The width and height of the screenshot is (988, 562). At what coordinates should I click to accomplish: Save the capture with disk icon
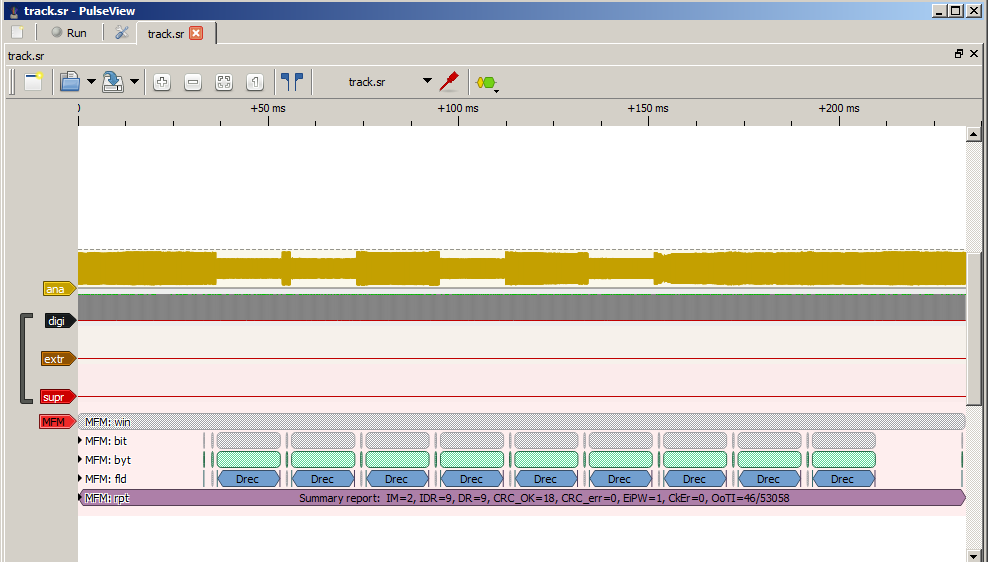click(x=113, y=82)
